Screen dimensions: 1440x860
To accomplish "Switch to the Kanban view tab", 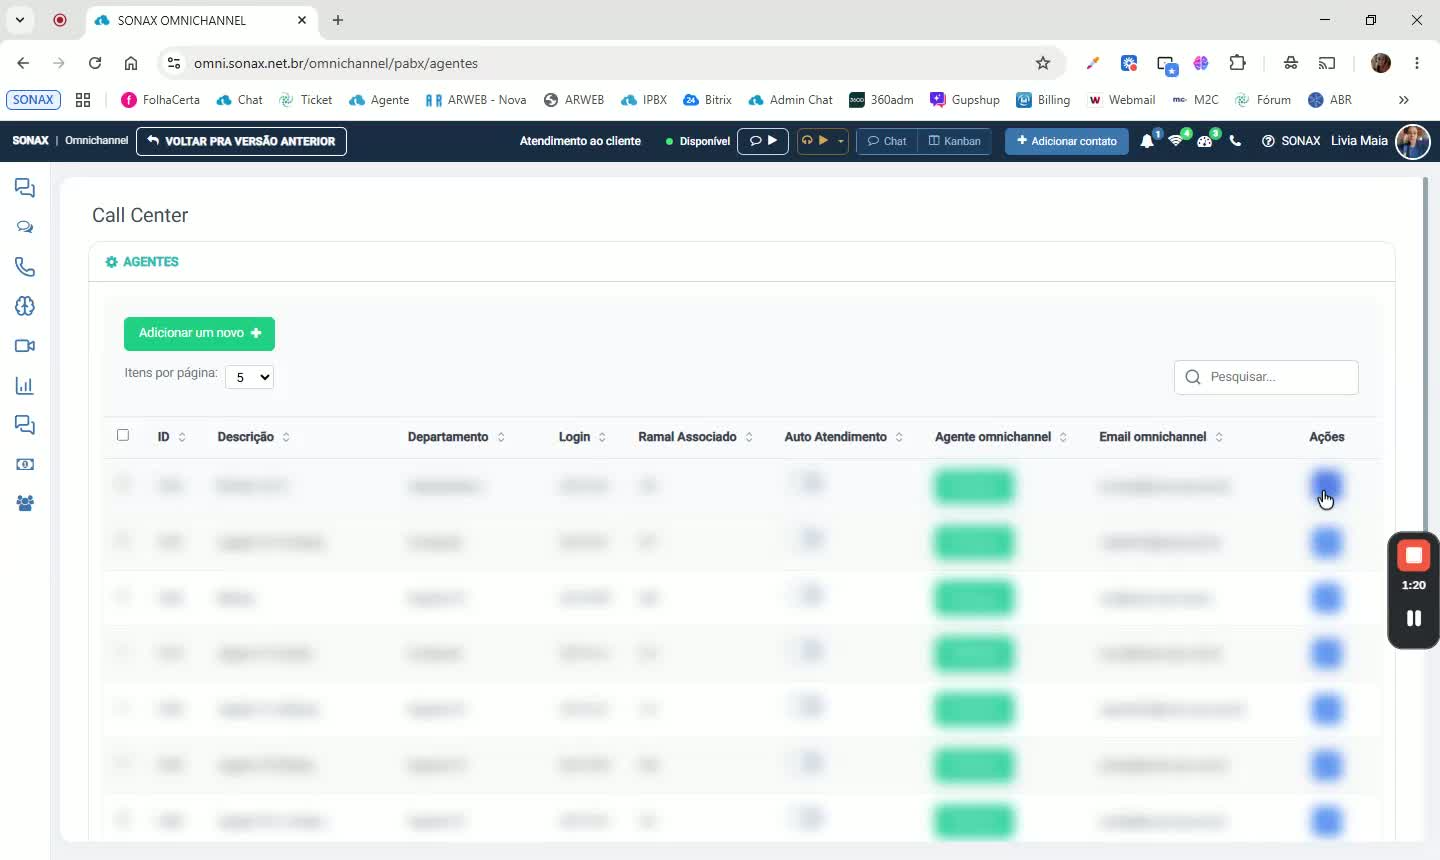I will (955, 141).
